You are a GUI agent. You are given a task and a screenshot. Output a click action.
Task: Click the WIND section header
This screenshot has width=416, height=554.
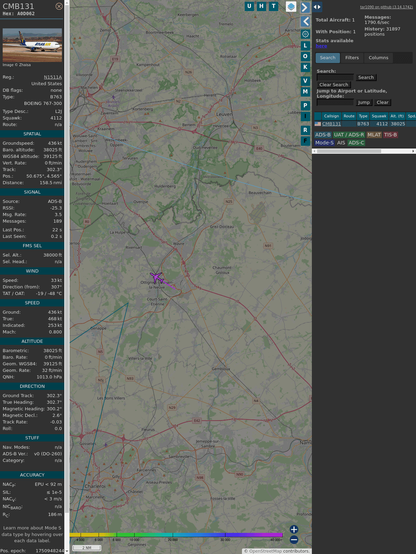click(x=32, y=271)
